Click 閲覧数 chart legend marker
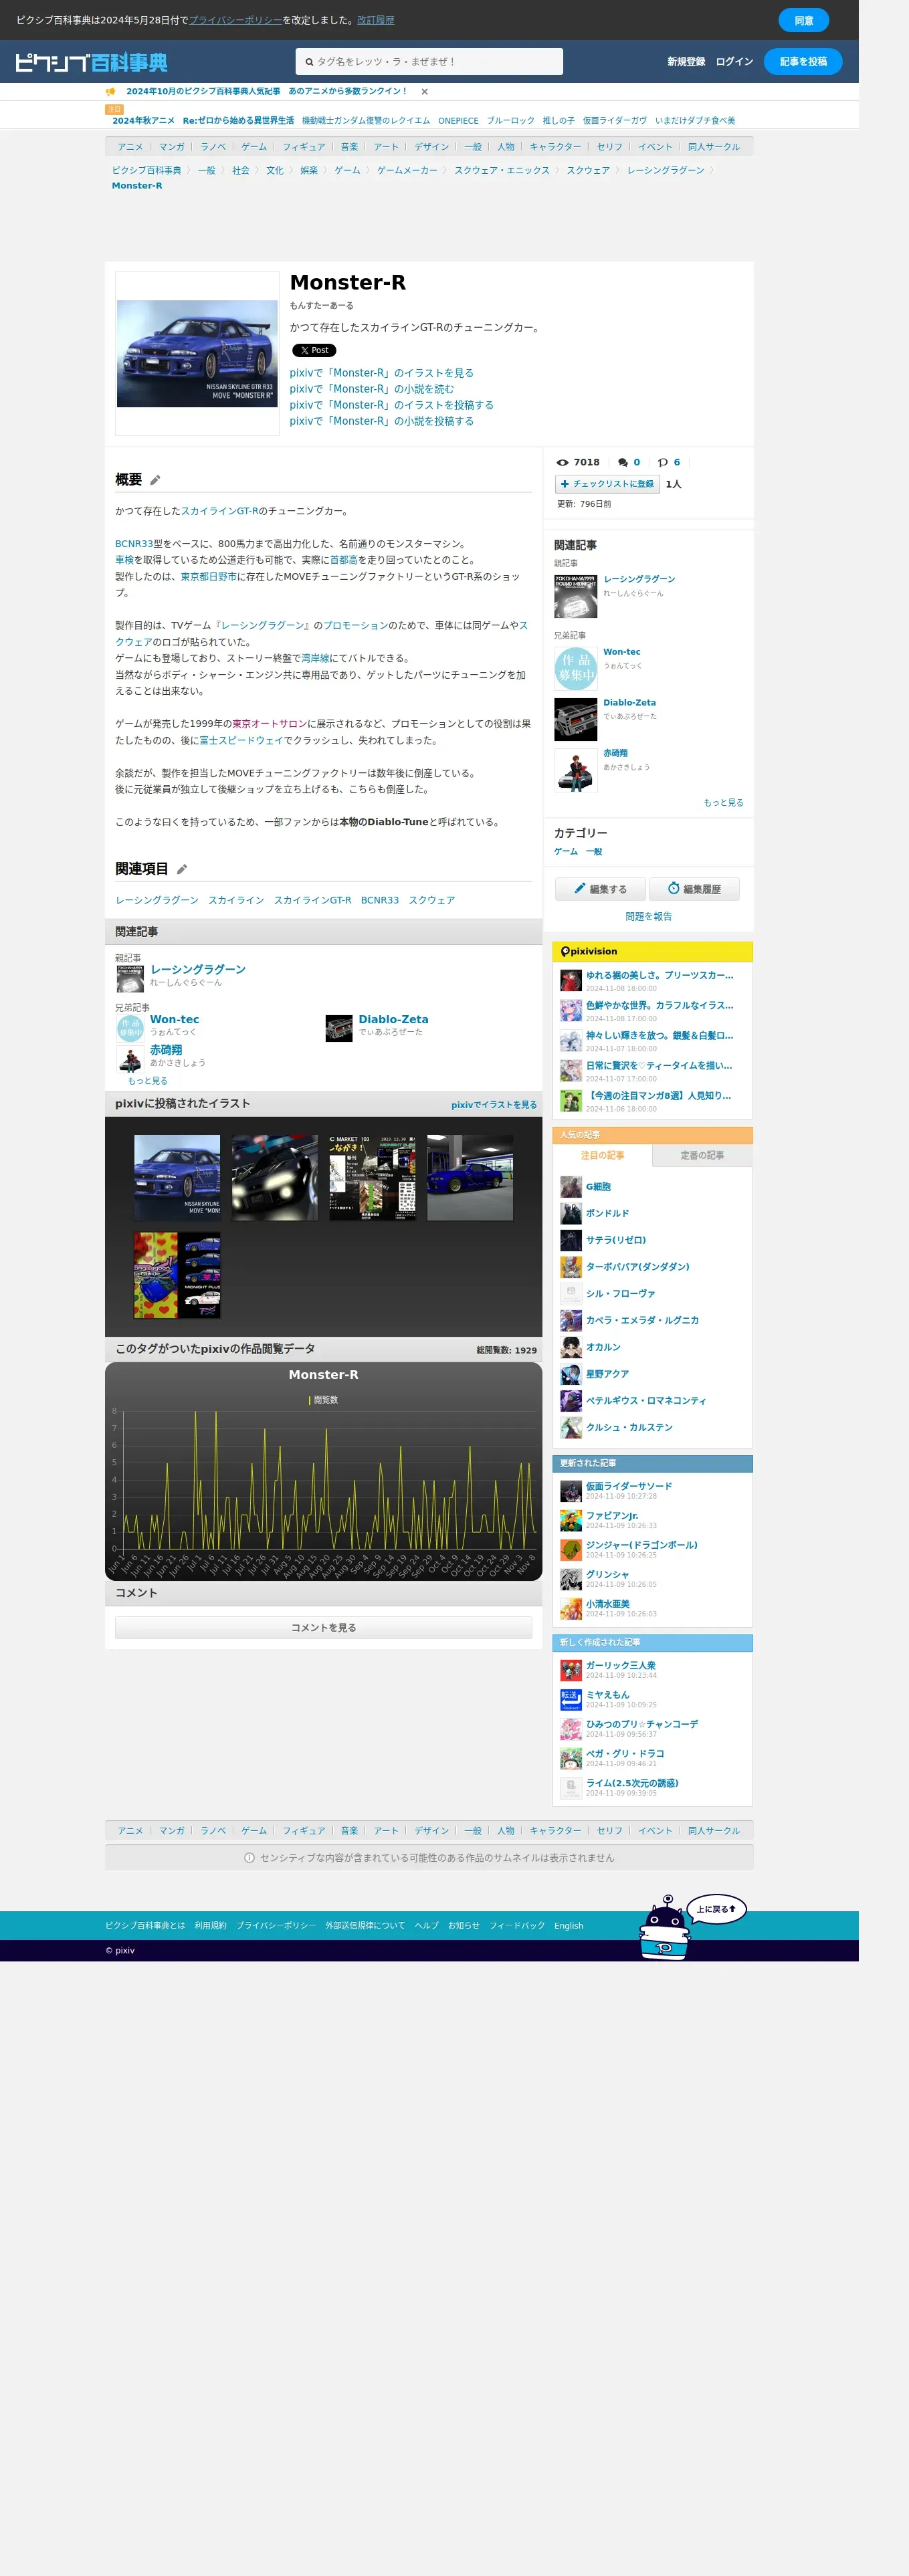Screen dimensions: 909x2576 (x=310, y=1401)
